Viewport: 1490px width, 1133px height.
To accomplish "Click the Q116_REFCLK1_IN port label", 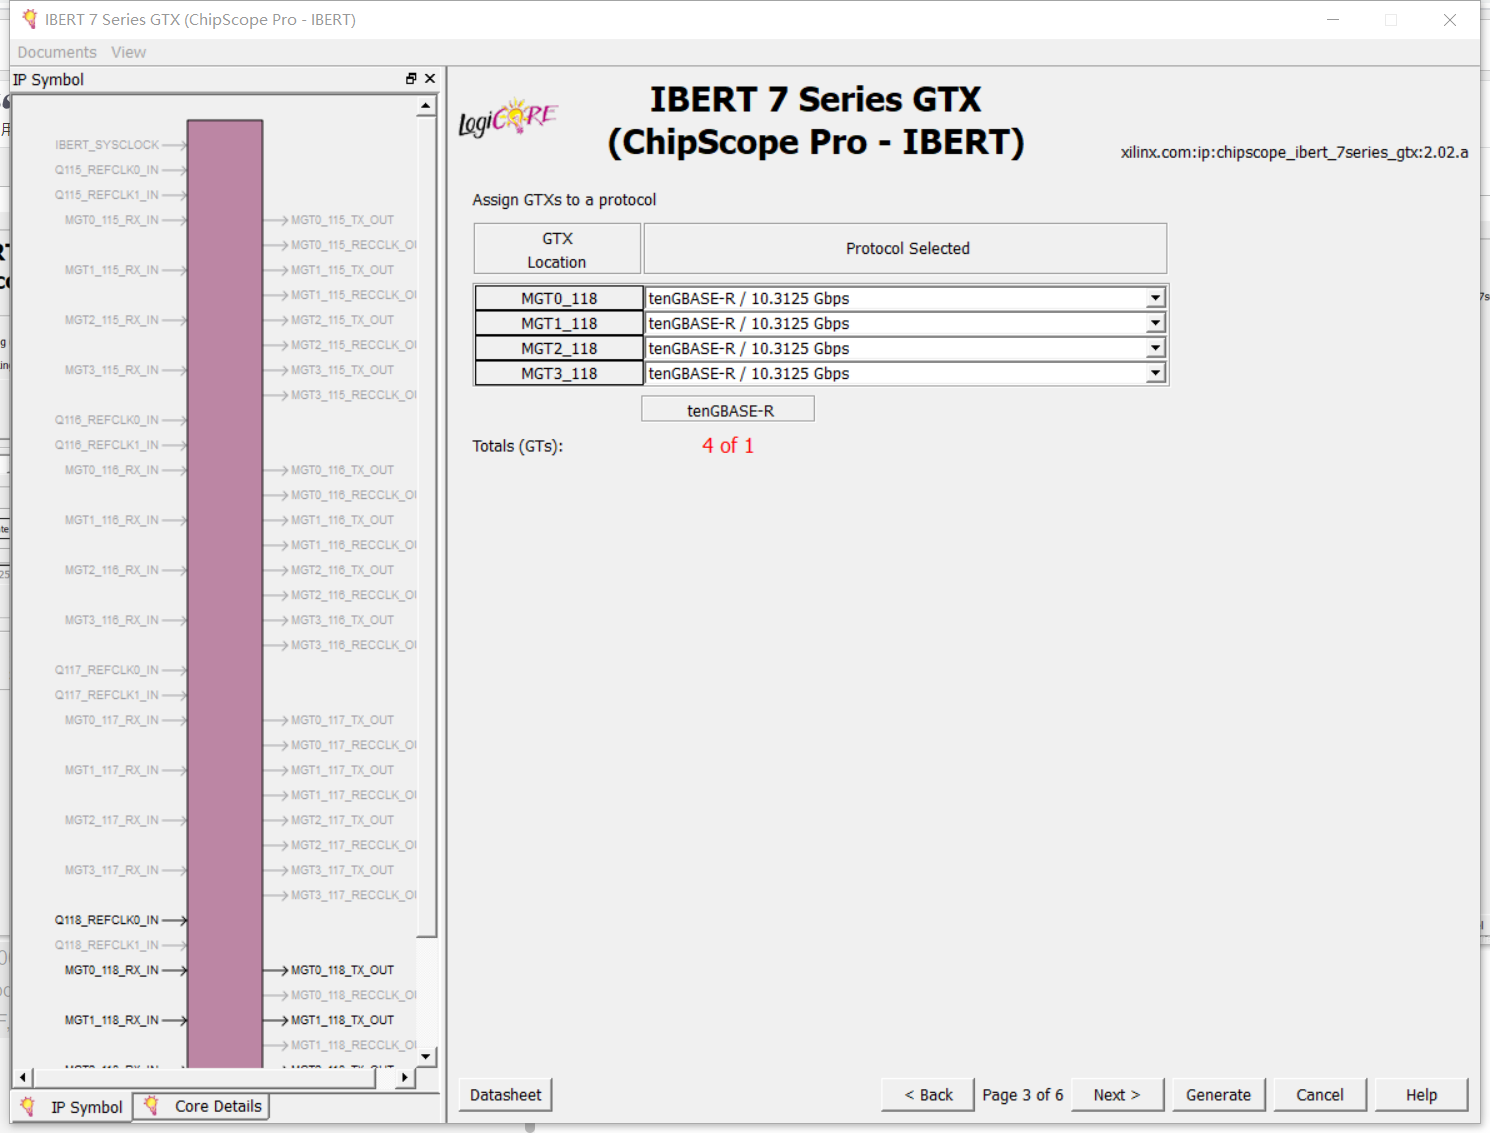I will pos(107,445).
